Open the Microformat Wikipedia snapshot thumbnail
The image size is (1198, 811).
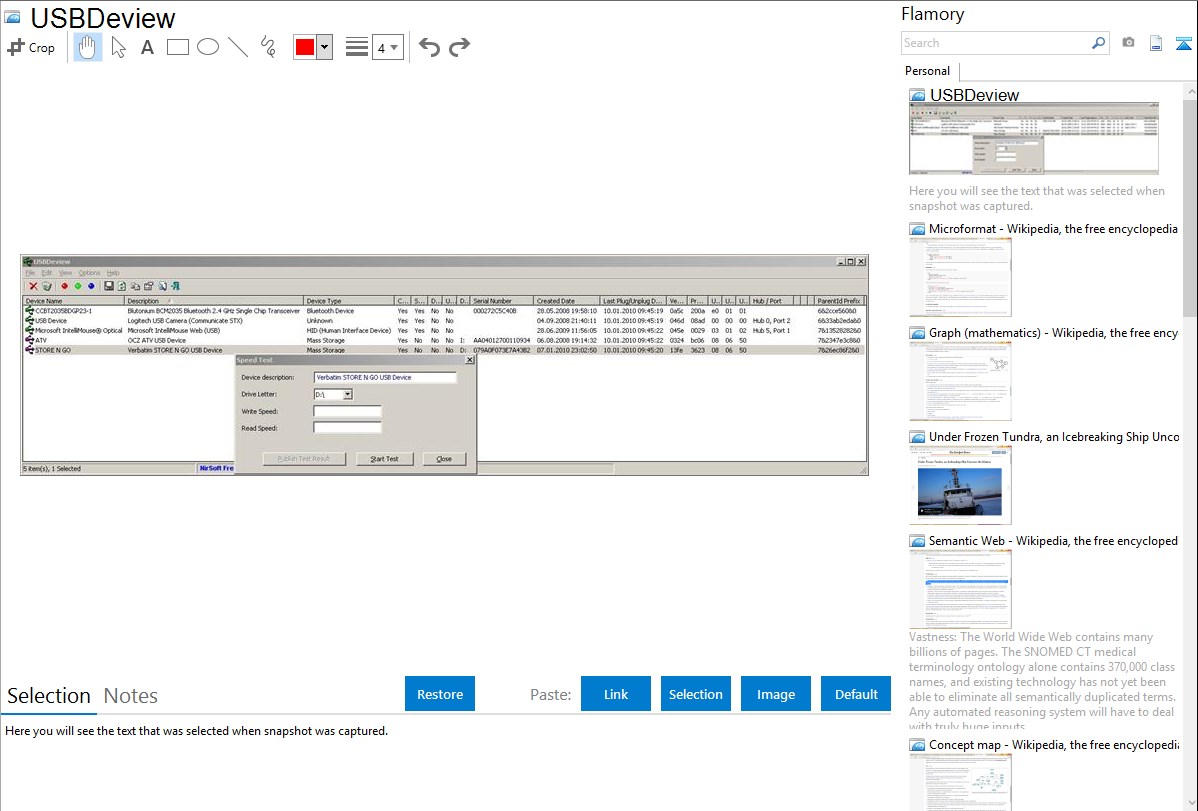click(x=960, y=277)
